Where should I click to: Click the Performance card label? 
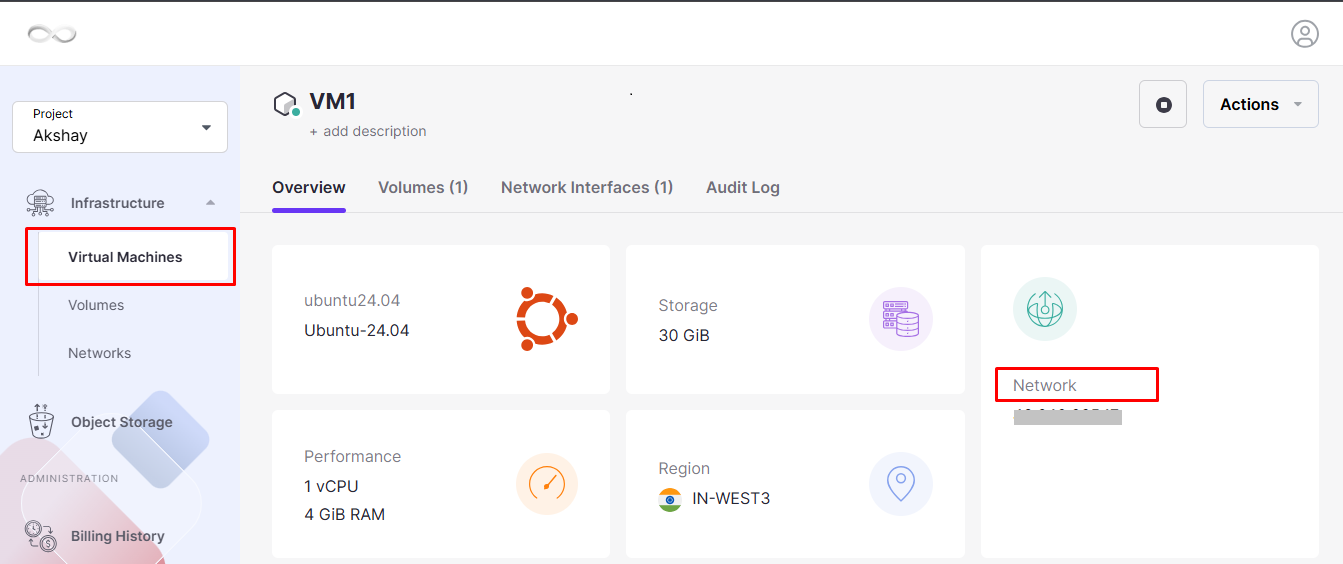(352, 456)
